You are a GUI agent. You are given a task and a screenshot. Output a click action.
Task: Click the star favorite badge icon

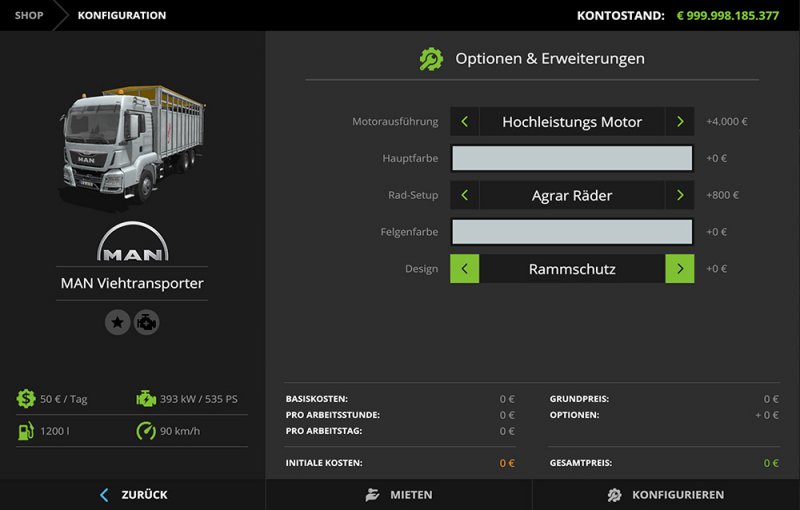click(x=118, y=322)
